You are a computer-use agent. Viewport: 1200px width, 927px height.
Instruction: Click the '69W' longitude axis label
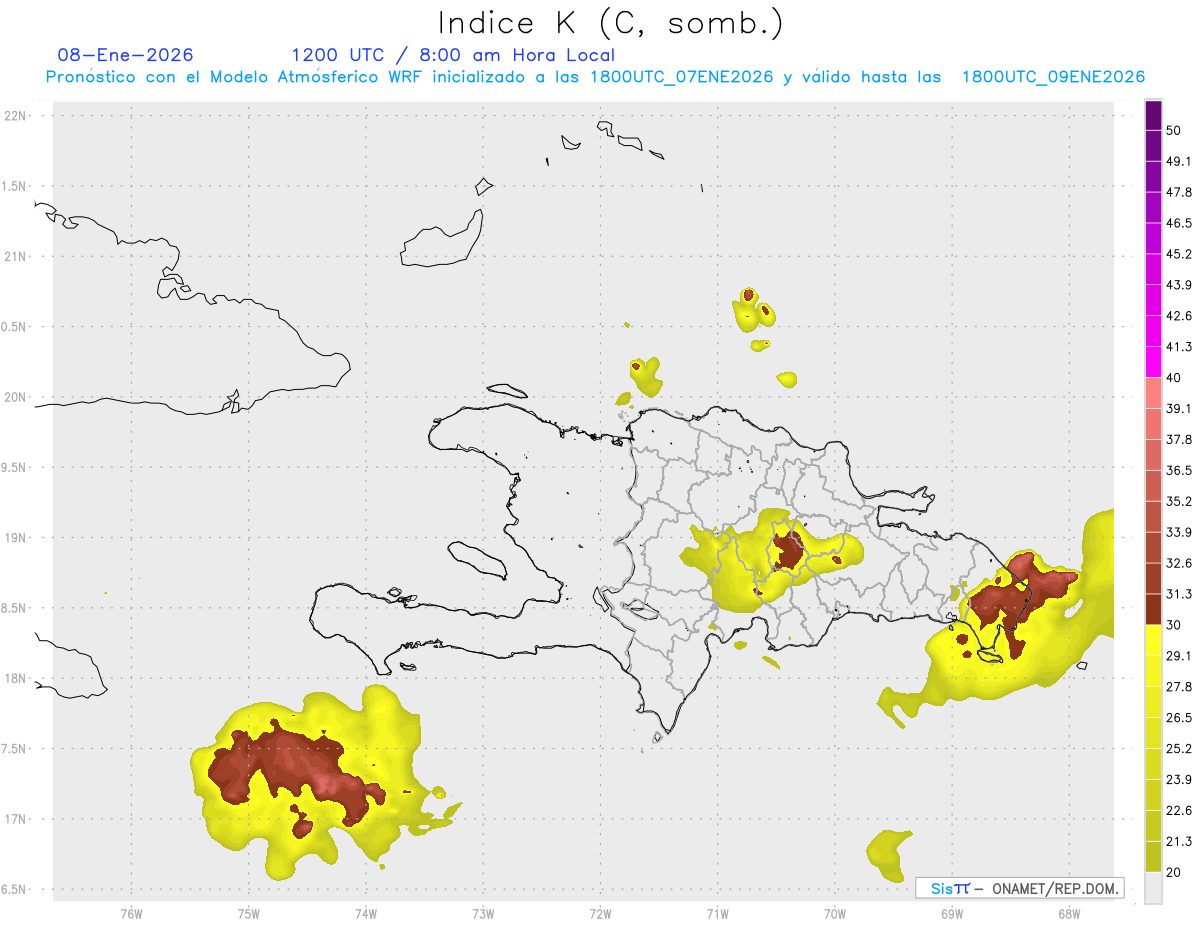pos(951,913)
